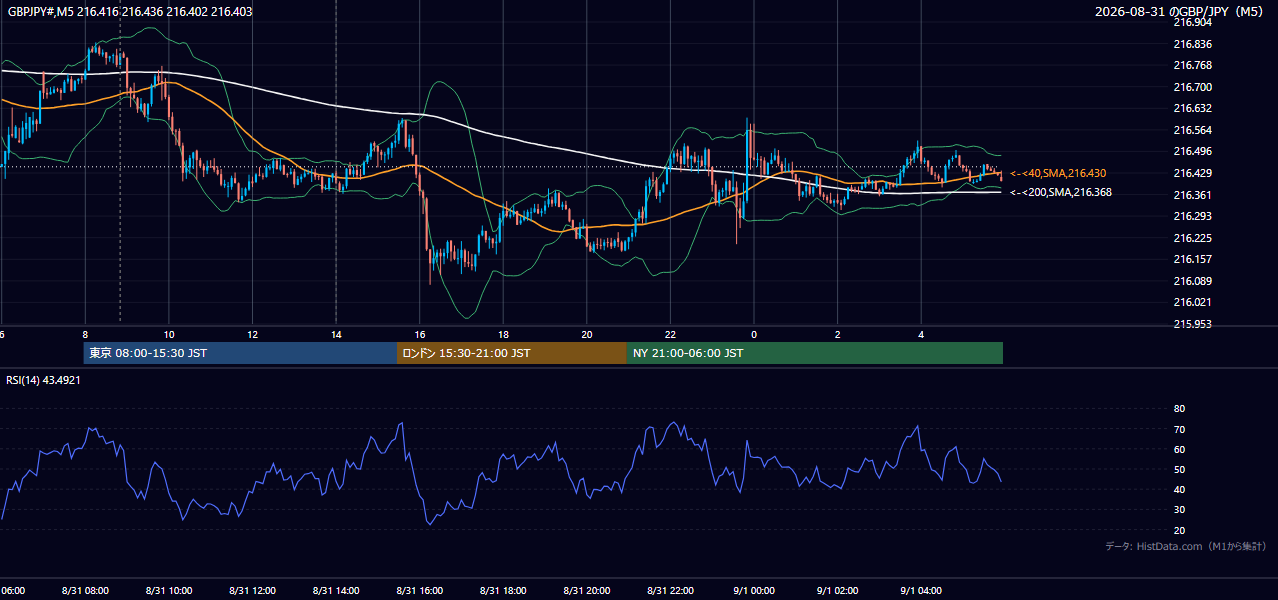Click the RSI(14) 43.4921 indicator label
The image size is (1278, 600).
click(44, 380)
